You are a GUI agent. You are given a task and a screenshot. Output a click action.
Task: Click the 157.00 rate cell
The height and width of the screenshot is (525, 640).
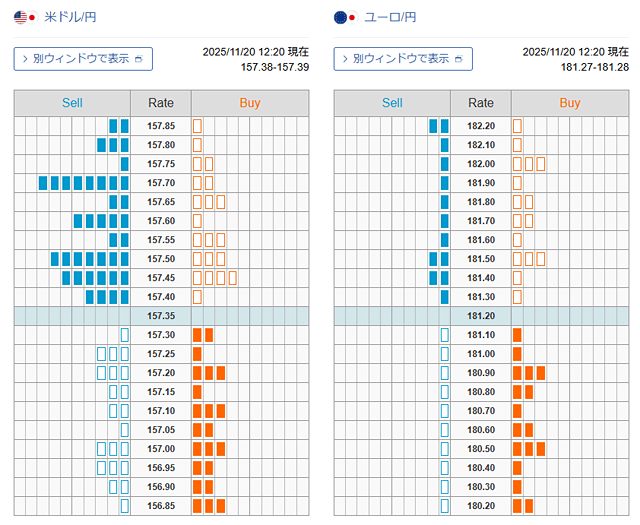161,449
